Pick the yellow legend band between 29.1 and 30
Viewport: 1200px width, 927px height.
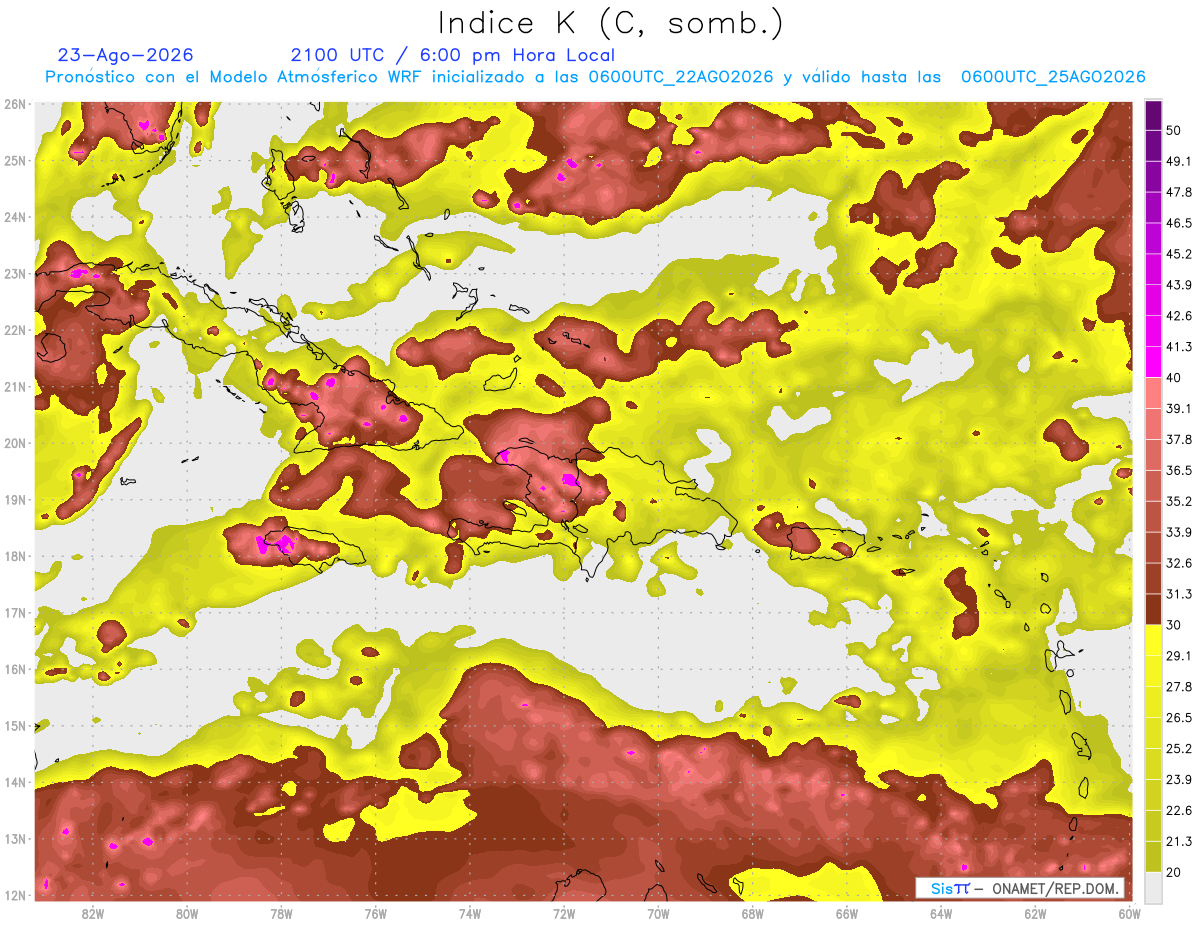point(1153,641)
